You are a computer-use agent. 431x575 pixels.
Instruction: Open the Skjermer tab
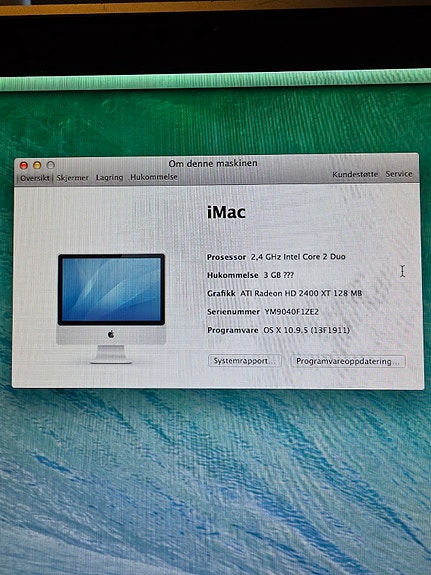point(72,177)
